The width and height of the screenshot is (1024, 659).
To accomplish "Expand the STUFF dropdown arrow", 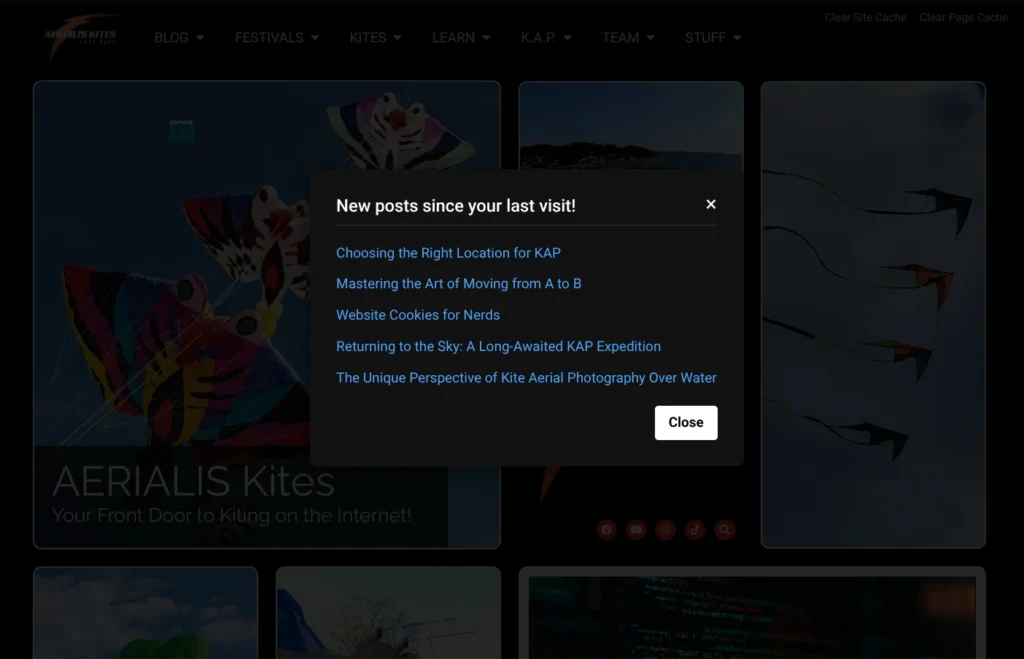I will coord(737,38).
